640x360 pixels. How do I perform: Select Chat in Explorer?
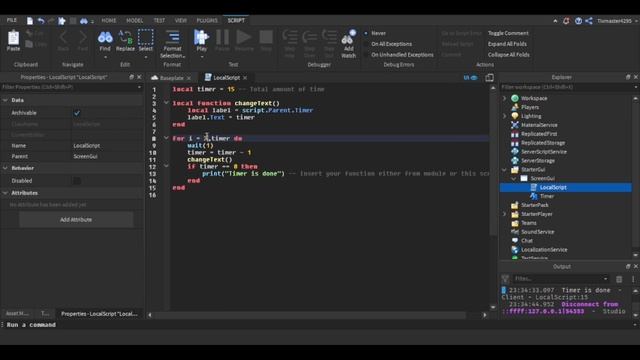click(527, 241)
